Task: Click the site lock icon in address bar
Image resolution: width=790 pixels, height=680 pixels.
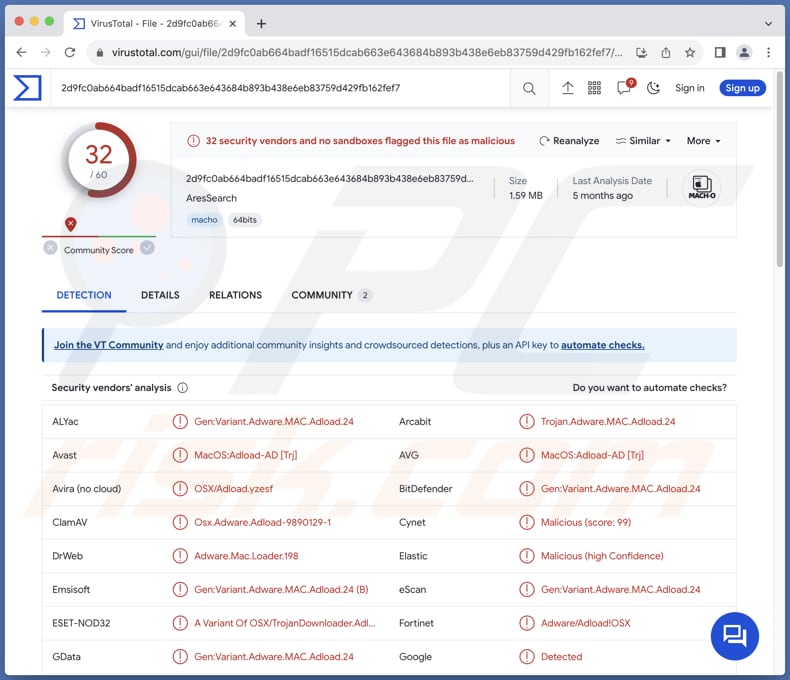Action: point(100,52)
